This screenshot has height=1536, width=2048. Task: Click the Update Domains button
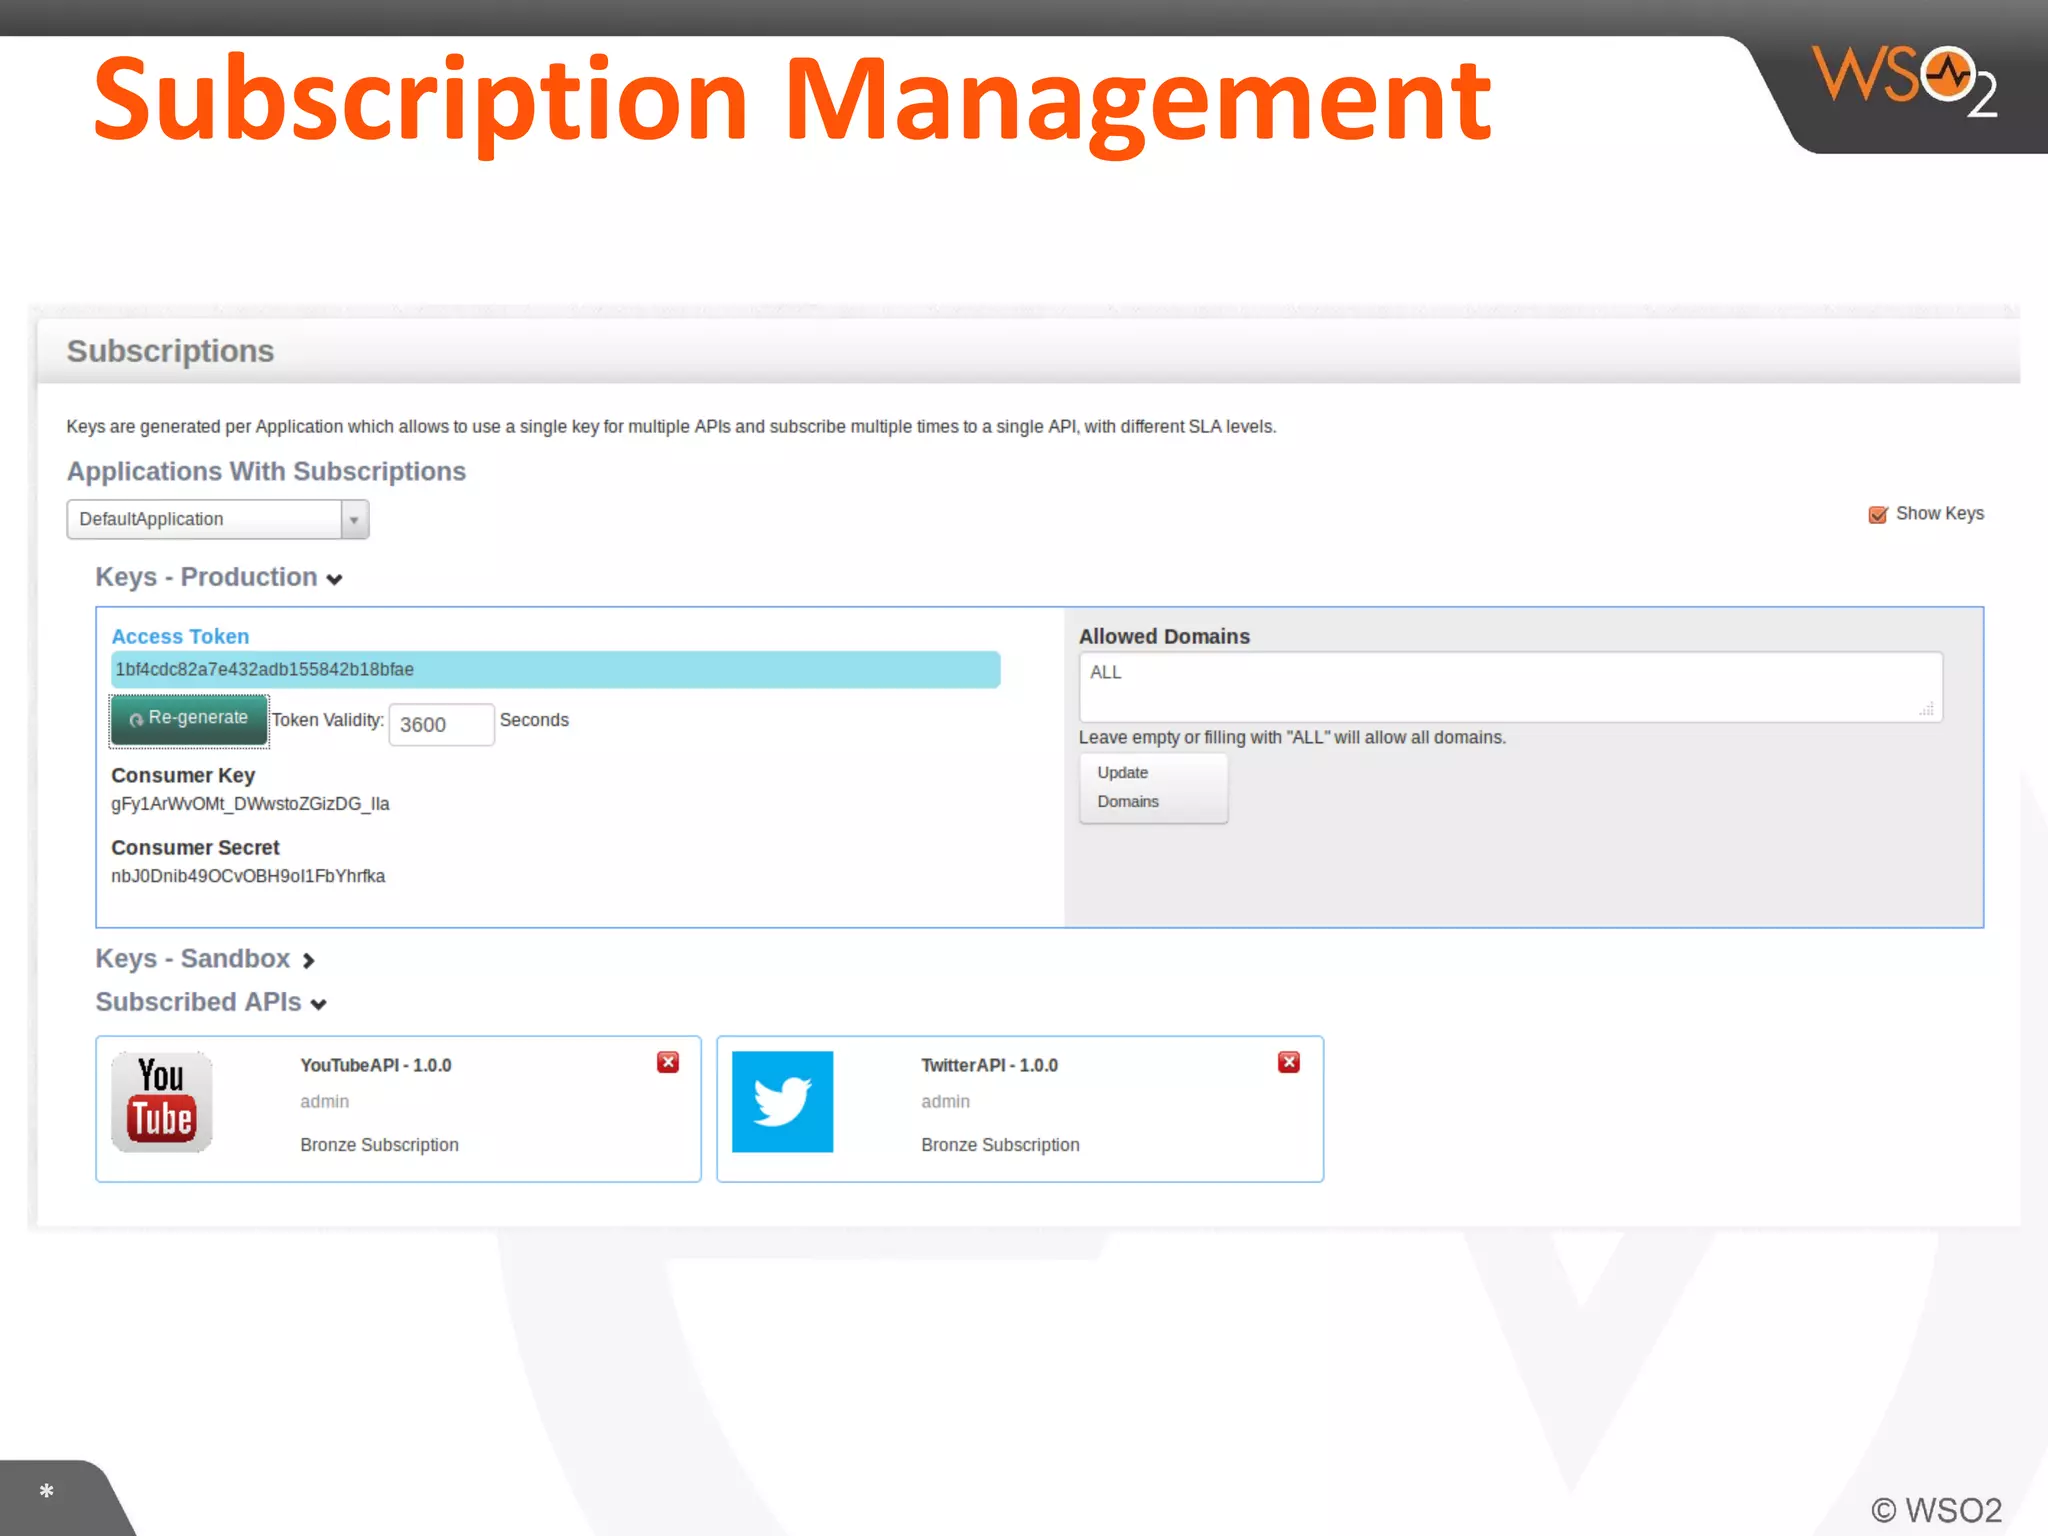click(1152, 788)
